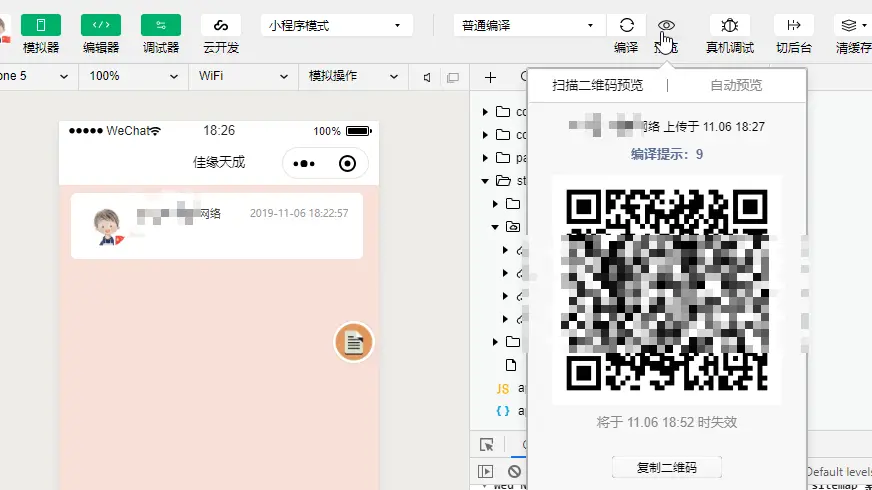This screenshot has width=872, height=490.
Task: Mute the simulator sound icon
Action: click(427, 77)
